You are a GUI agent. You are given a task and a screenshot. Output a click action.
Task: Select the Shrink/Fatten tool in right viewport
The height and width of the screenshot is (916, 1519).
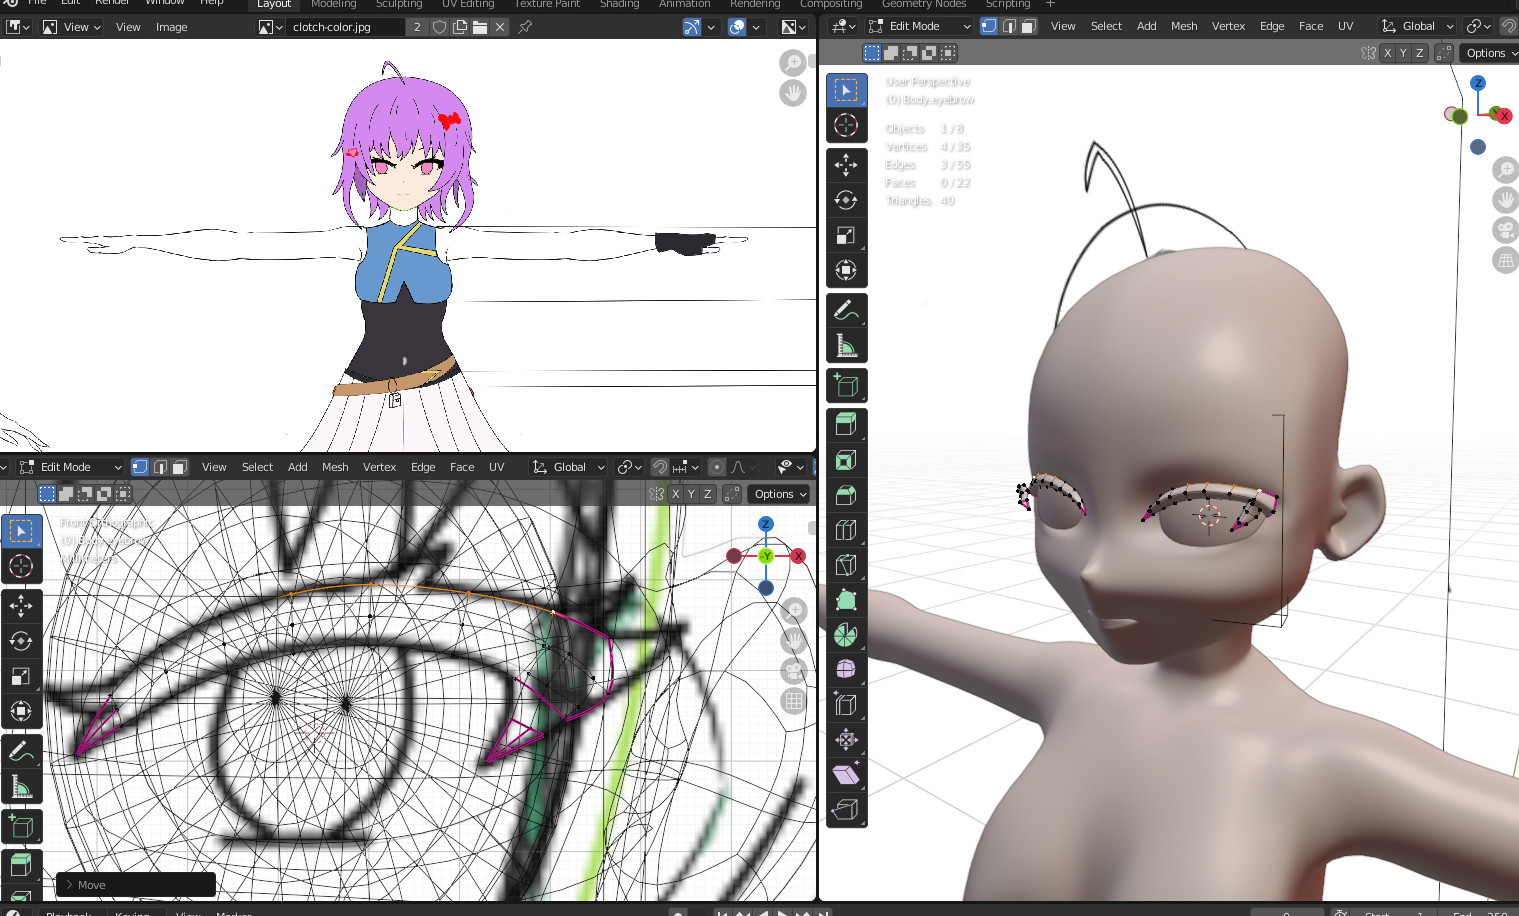point(846,740)
